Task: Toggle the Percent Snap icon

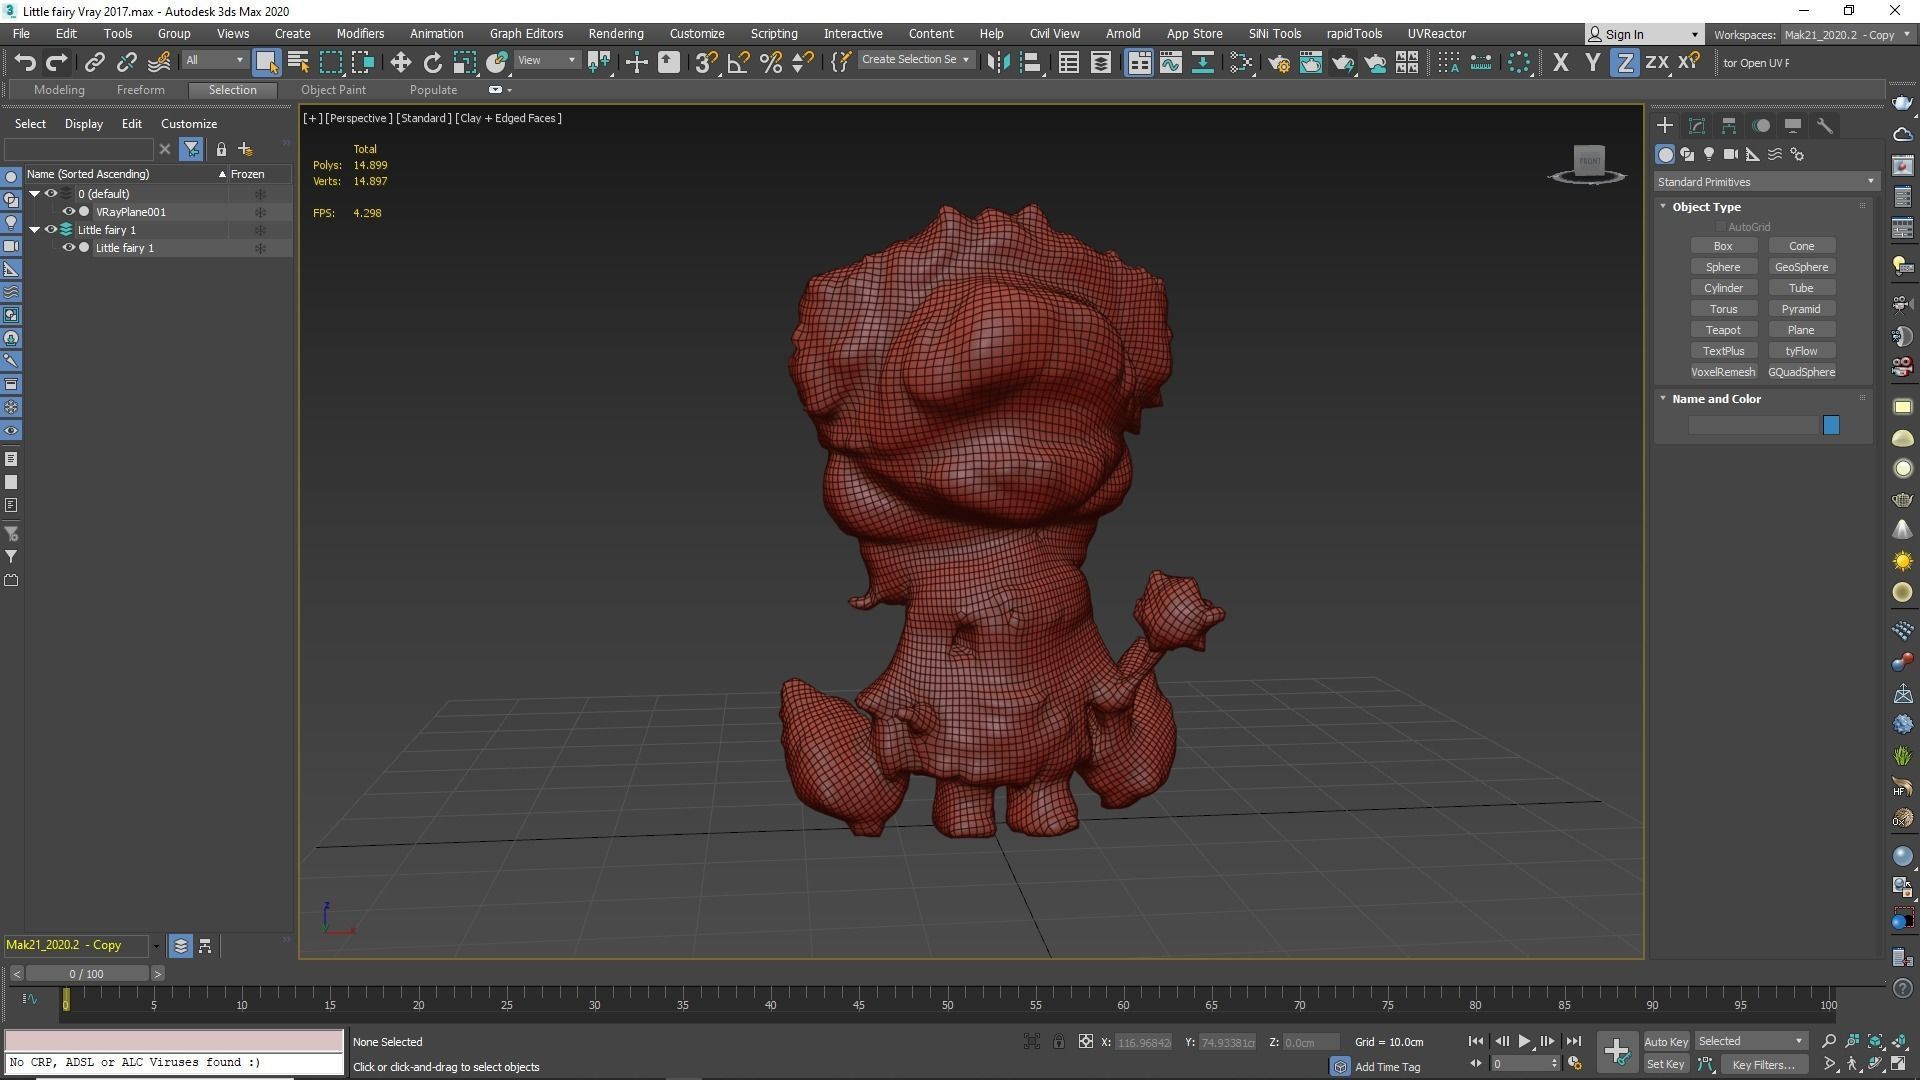Action: (770, 62)
